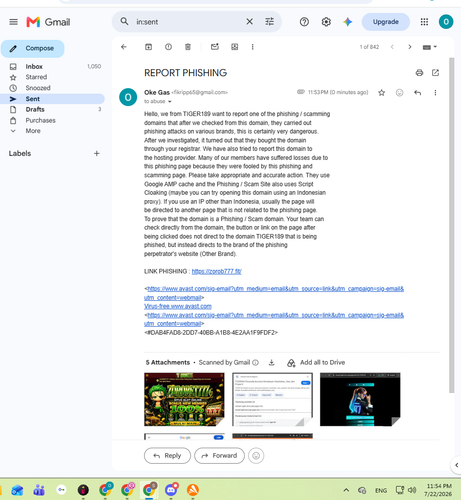Image resolution: width=461 pixels, height=500 pixels.
Task: Open the ENG language indicator
Action: [381, 490]
